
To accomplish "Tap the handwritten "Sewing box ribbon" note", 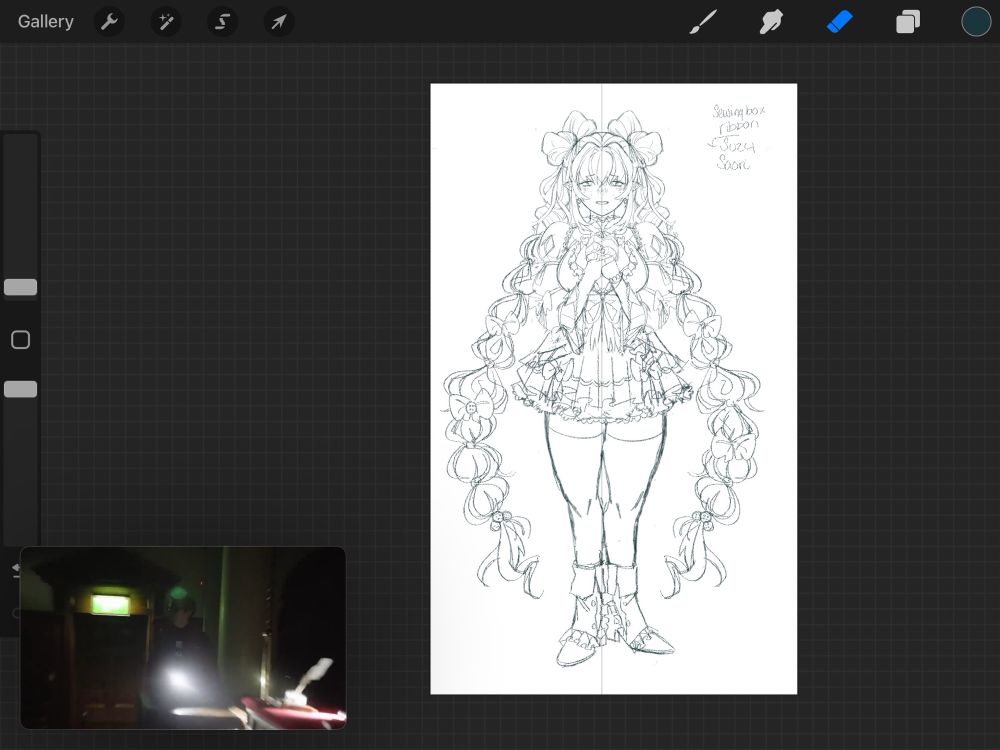I will (738, 118).
